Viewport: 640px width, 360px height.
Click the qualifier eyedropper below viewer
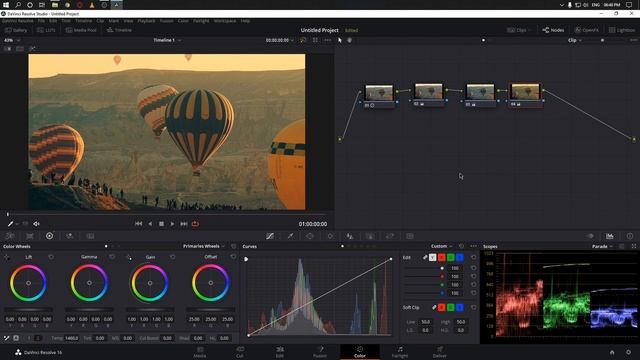(x=10, y=224)
